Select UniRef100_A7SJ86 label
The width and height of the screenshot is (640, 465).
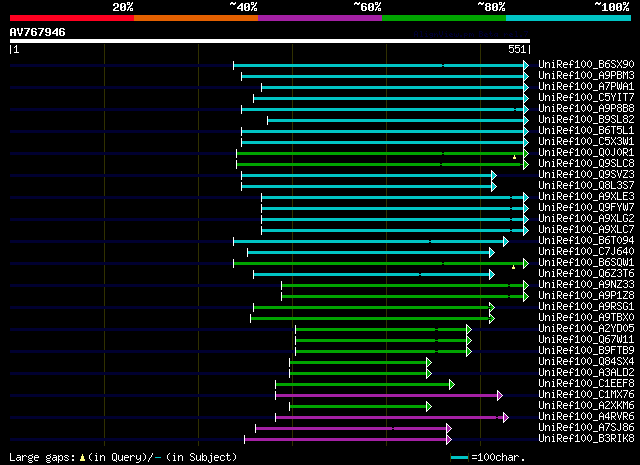586,428
